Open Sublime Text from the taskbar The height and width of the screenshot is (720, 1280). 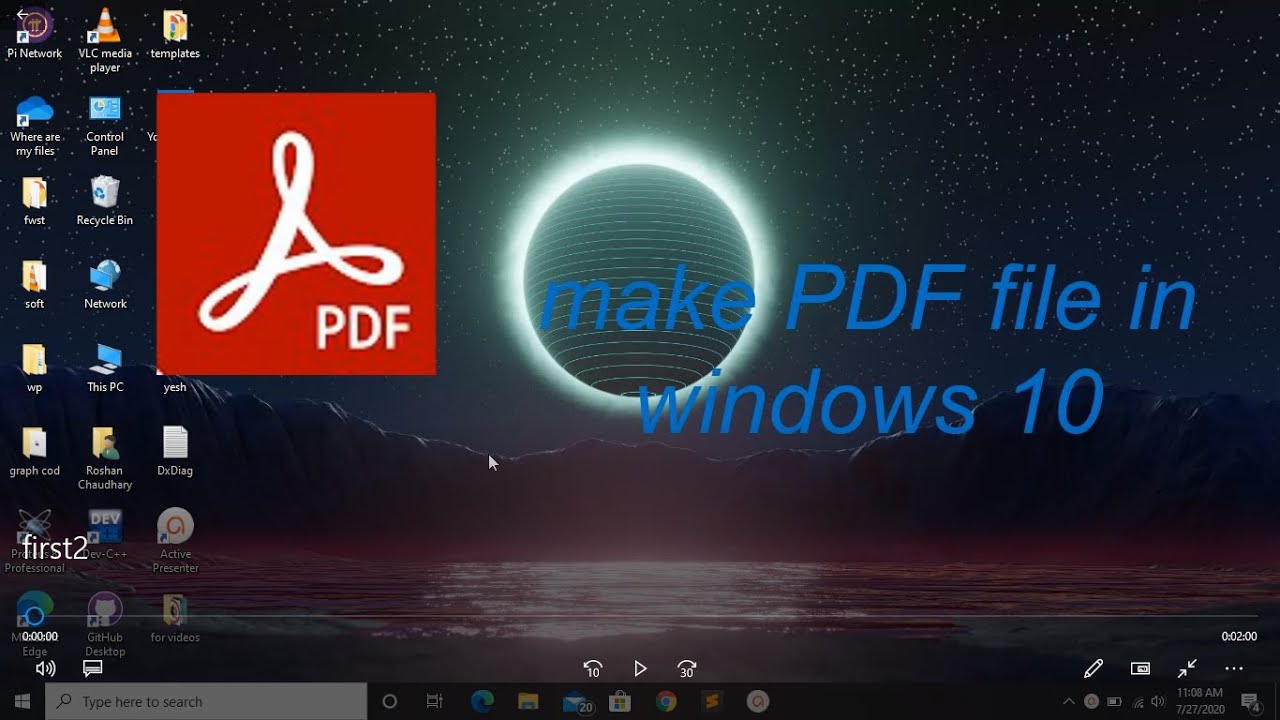pyautogui.click(x=711, y=701)
